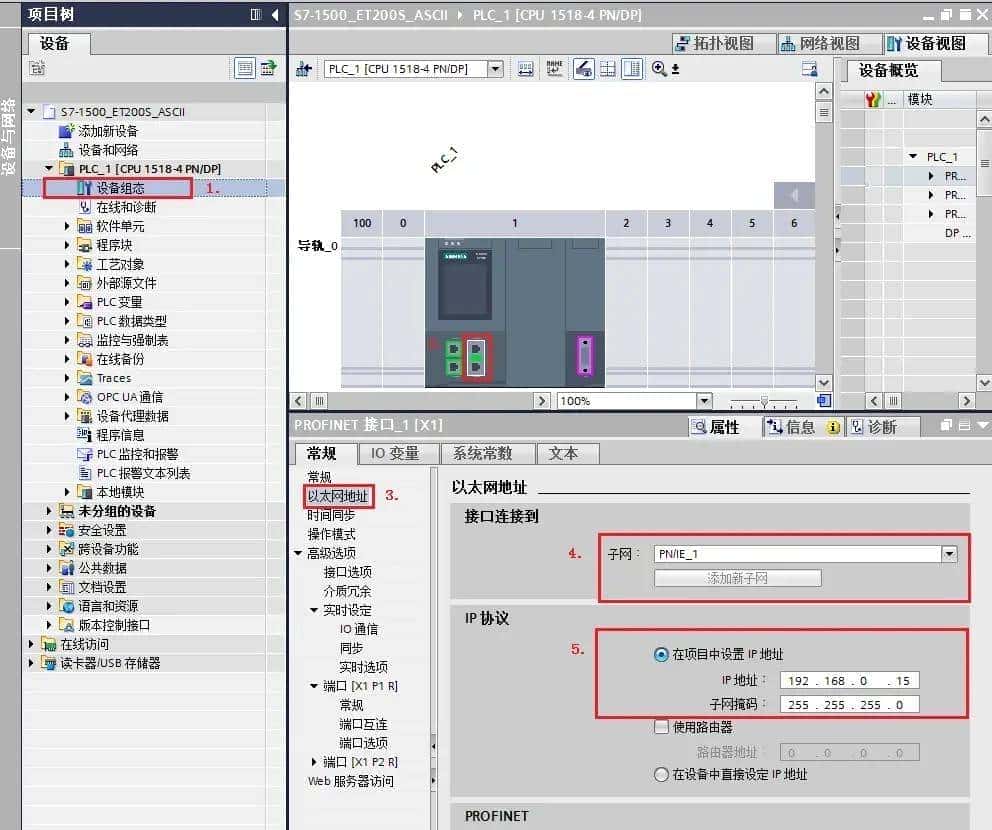This screenshot has height=830, width=992.
Task: Switch to the IO 变量 tab
Action: (398, 453)
